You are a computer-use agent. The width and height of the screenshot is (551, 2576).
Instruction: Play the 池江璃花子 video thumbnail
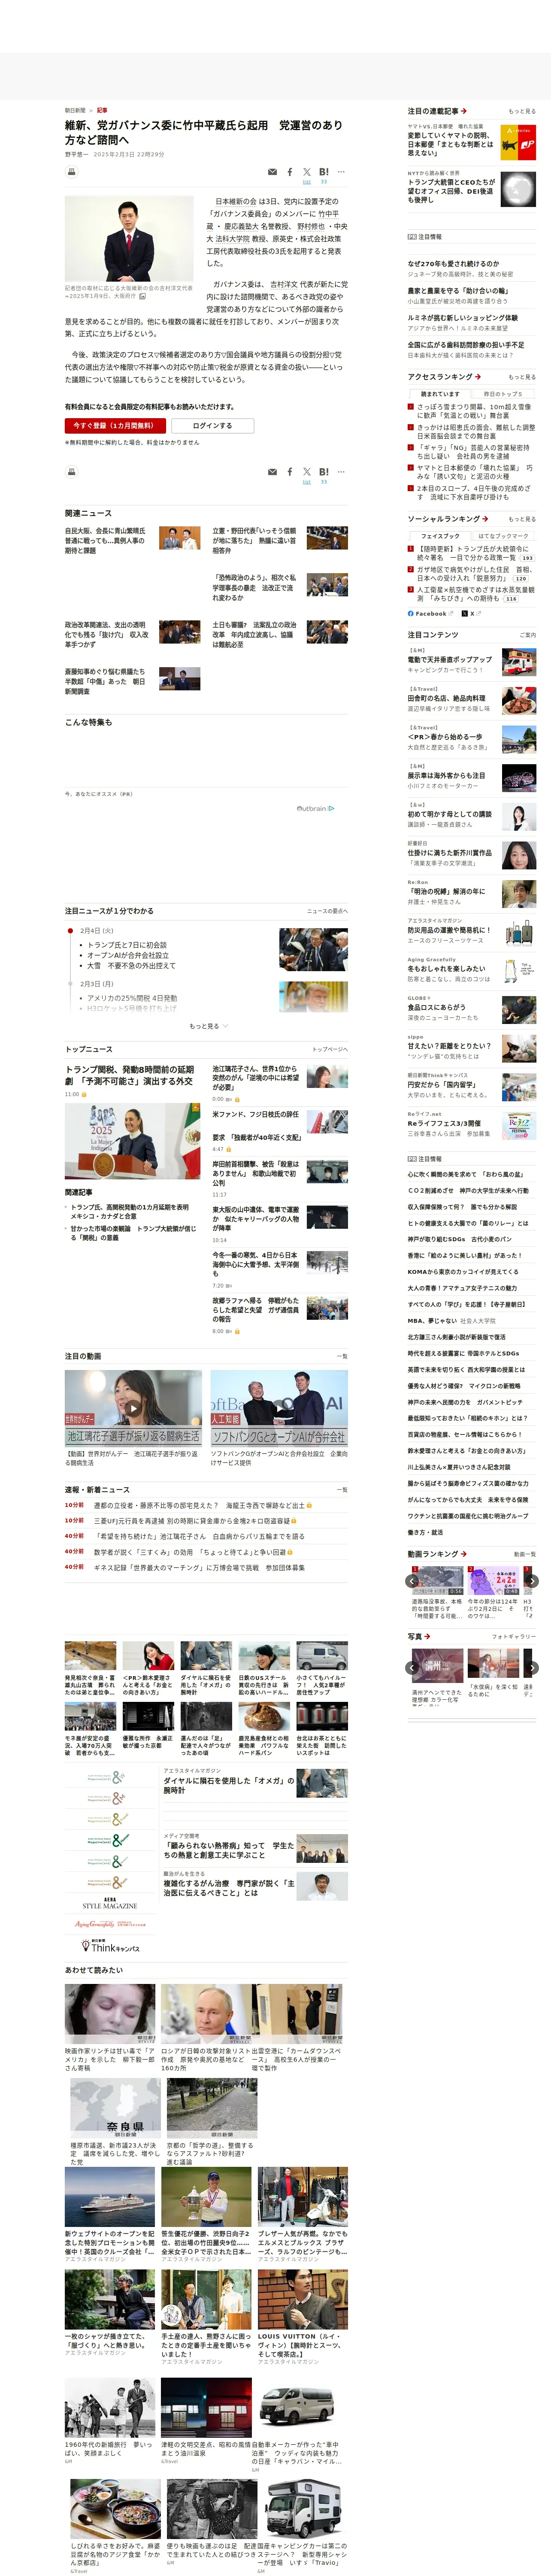click(132, 1408)
